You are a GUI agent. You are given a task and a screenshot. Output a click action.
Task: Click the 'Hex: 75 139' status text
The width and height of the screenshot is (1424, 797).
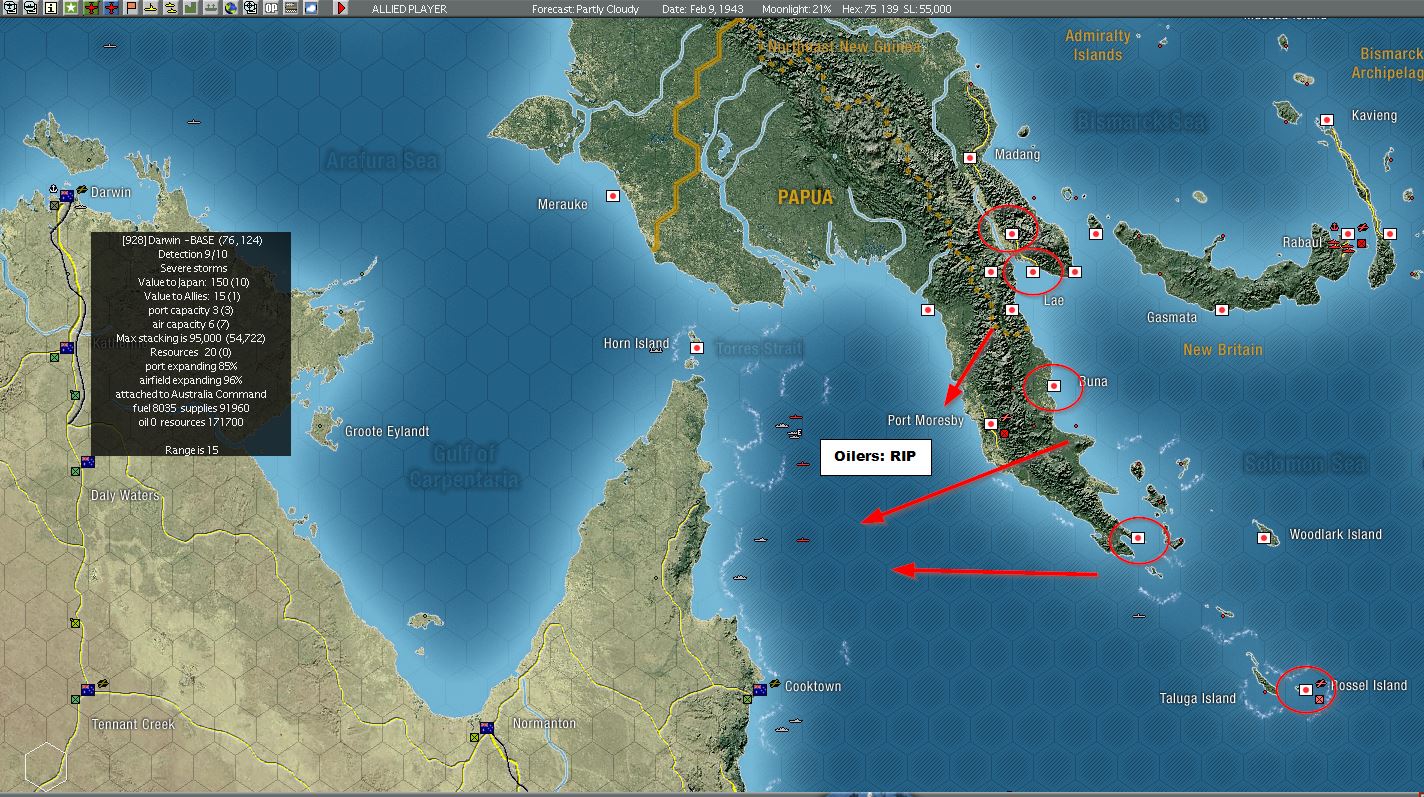coord(869,9)
